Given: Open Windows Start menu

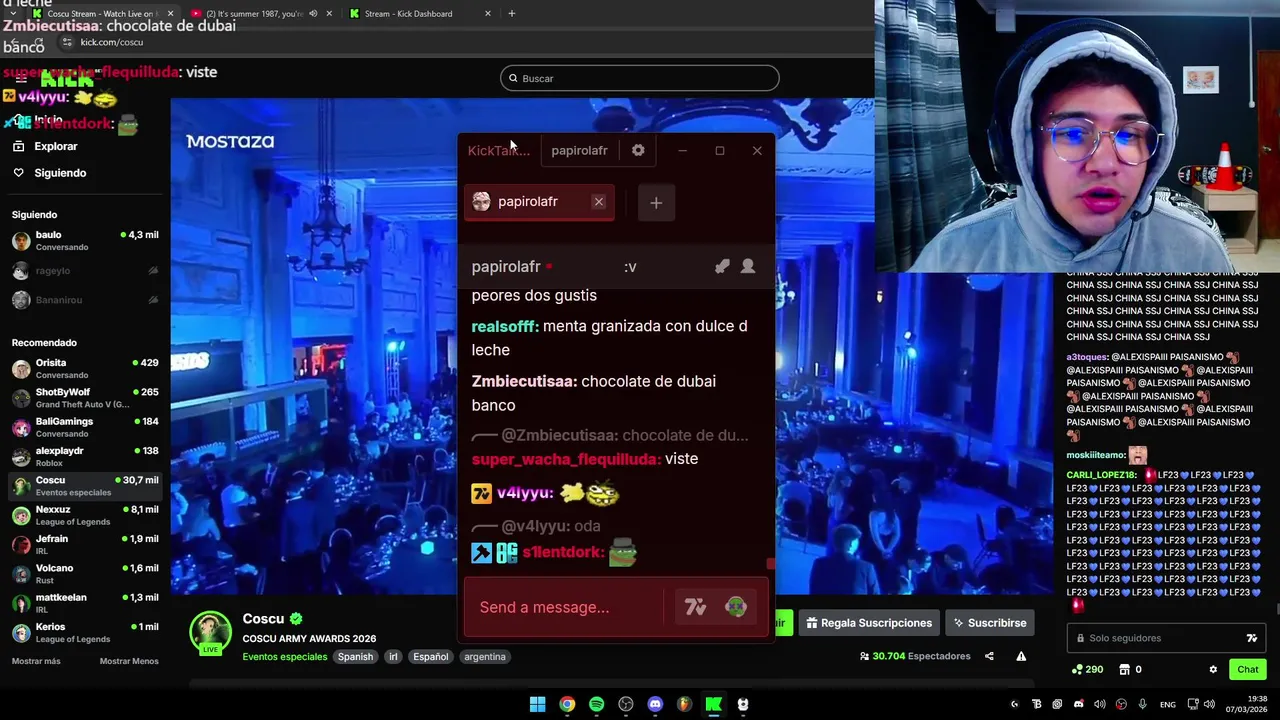Looking at the screenshot, I should (537, 704).
